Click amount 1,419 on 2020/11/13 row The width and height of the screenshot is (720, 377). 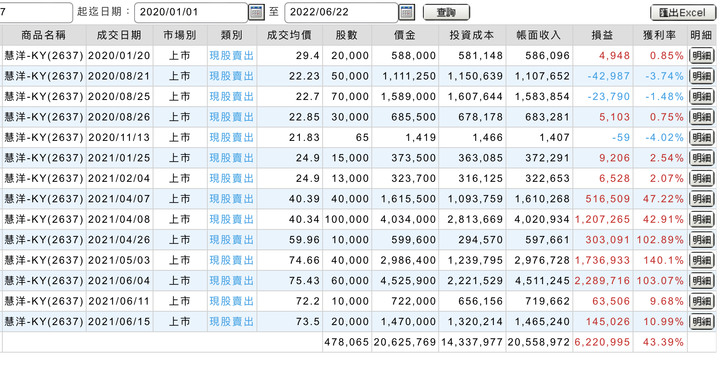pos(421,137)
